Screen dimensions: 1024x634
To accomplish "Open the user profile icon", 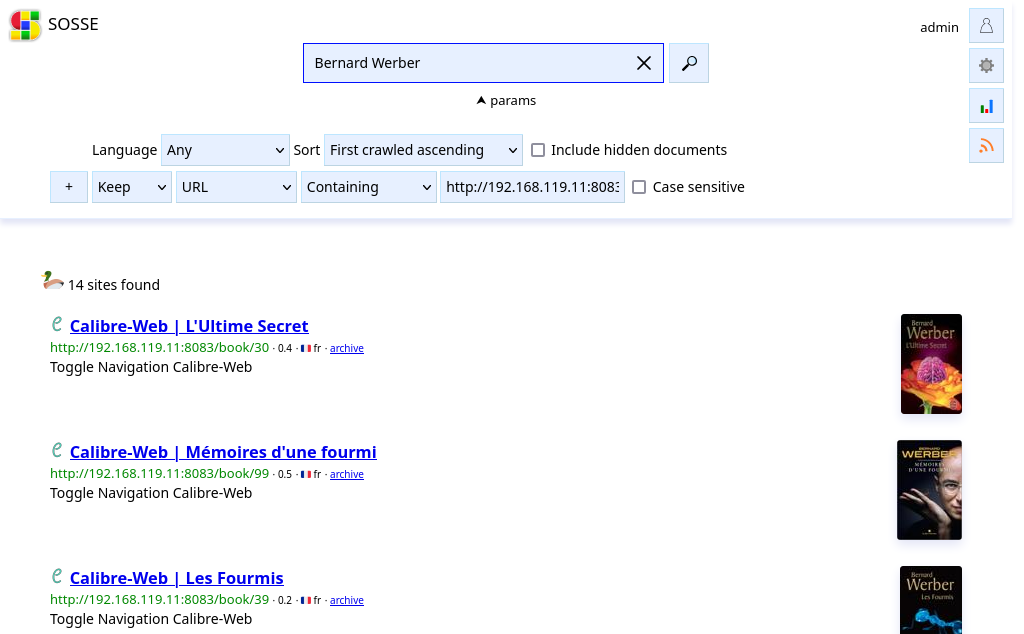I will pyautogui.click(x=986, y=25).
